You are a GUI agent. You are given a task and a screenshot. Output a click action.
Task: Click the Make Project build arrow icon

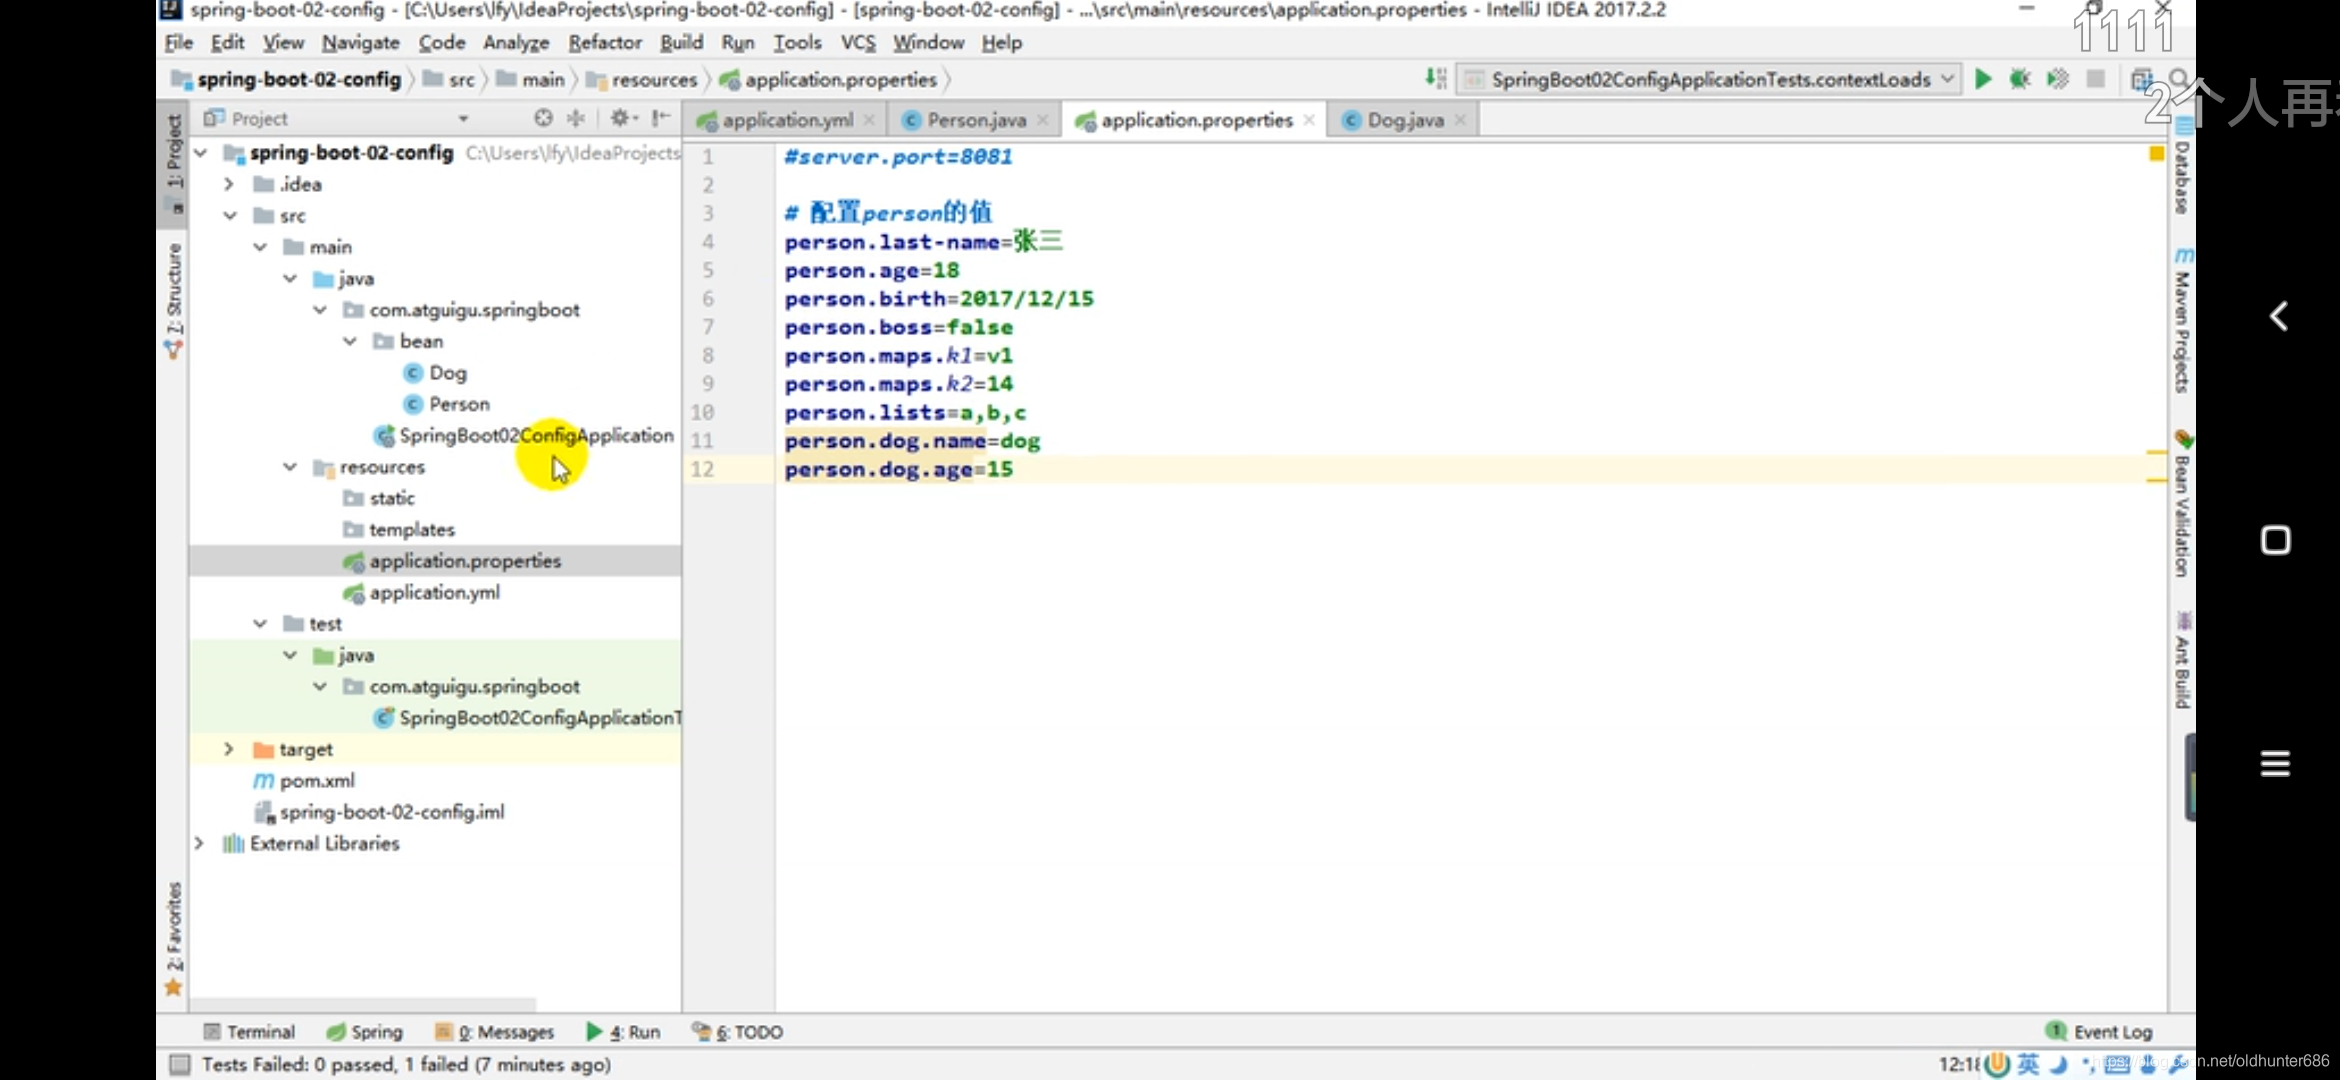pos(1436,79)
